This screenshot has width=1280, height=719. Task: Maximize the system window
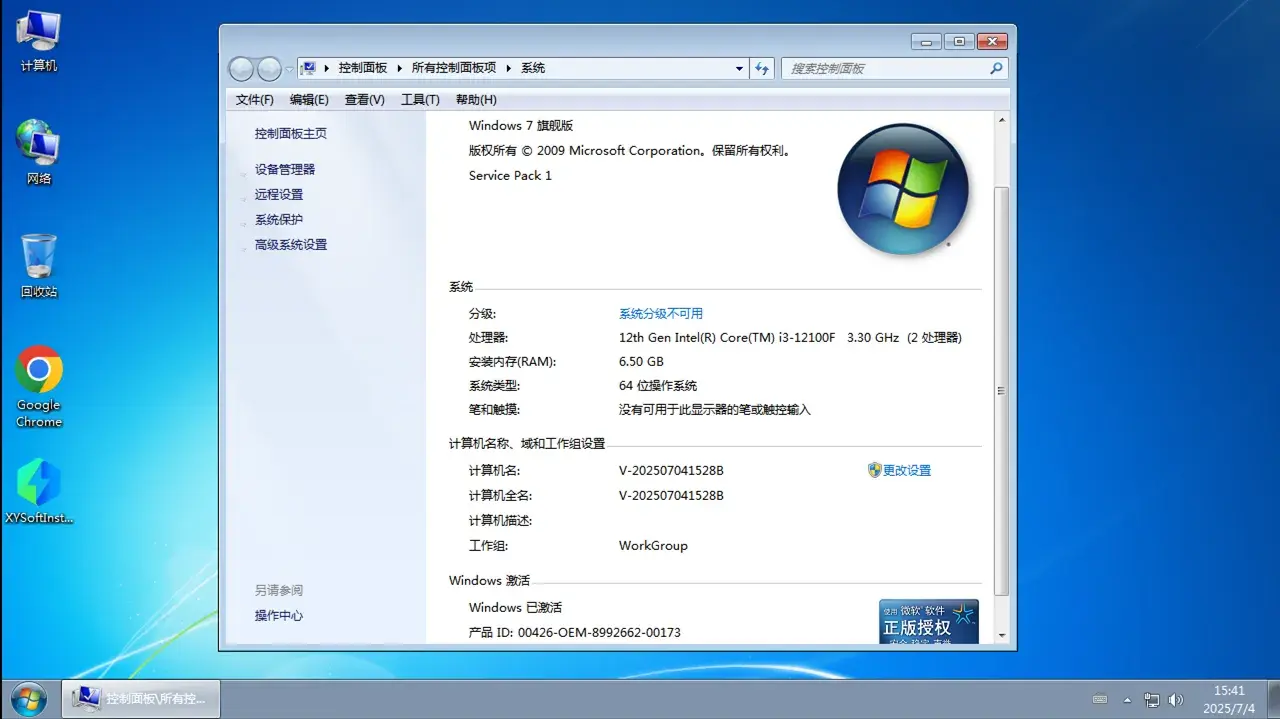[959, 41]
